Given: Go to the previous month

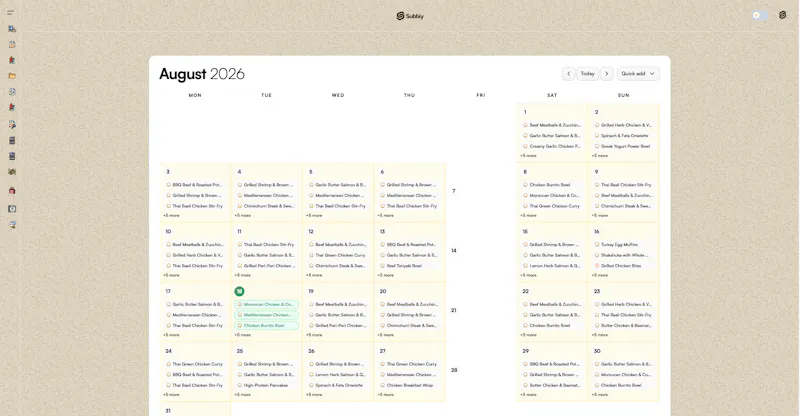Looking at the screenshot, I should coord(568,74).
